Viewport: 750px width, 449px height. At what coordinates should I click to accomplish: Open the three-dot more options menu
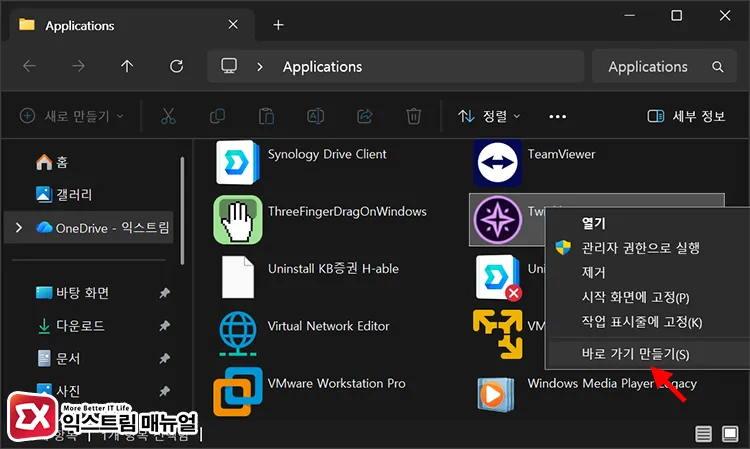point(558,116)
